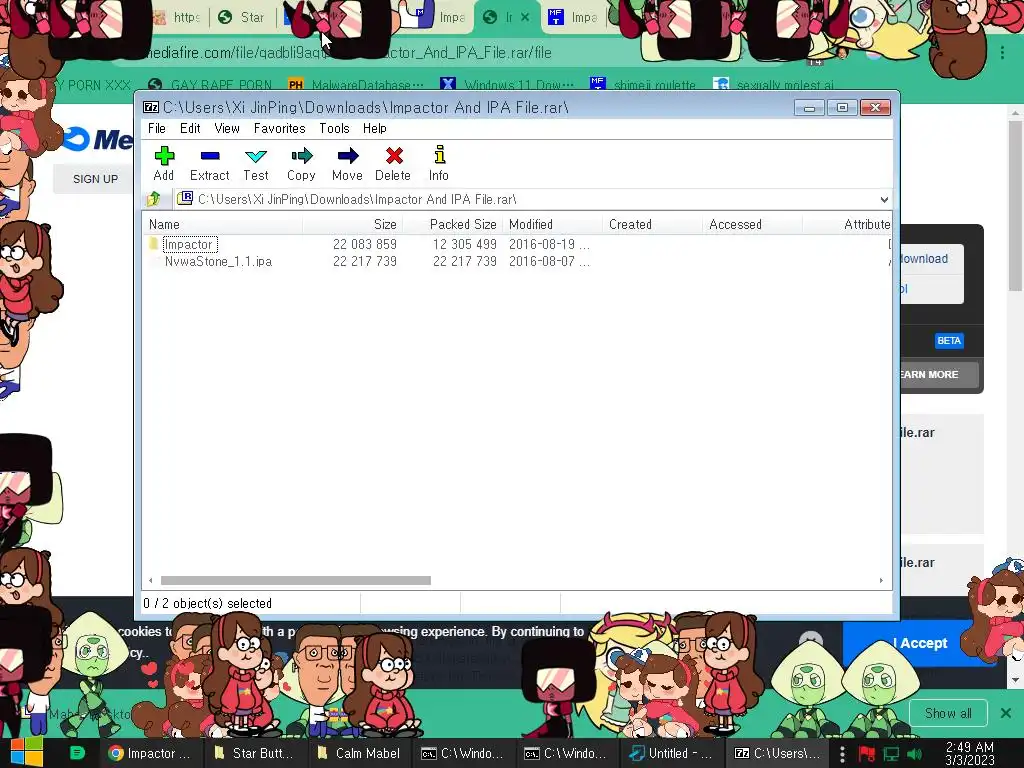The height and width of the screenshot is (768, 1024).
Task: Open the Favorites menu
Action: coord(280,129)
